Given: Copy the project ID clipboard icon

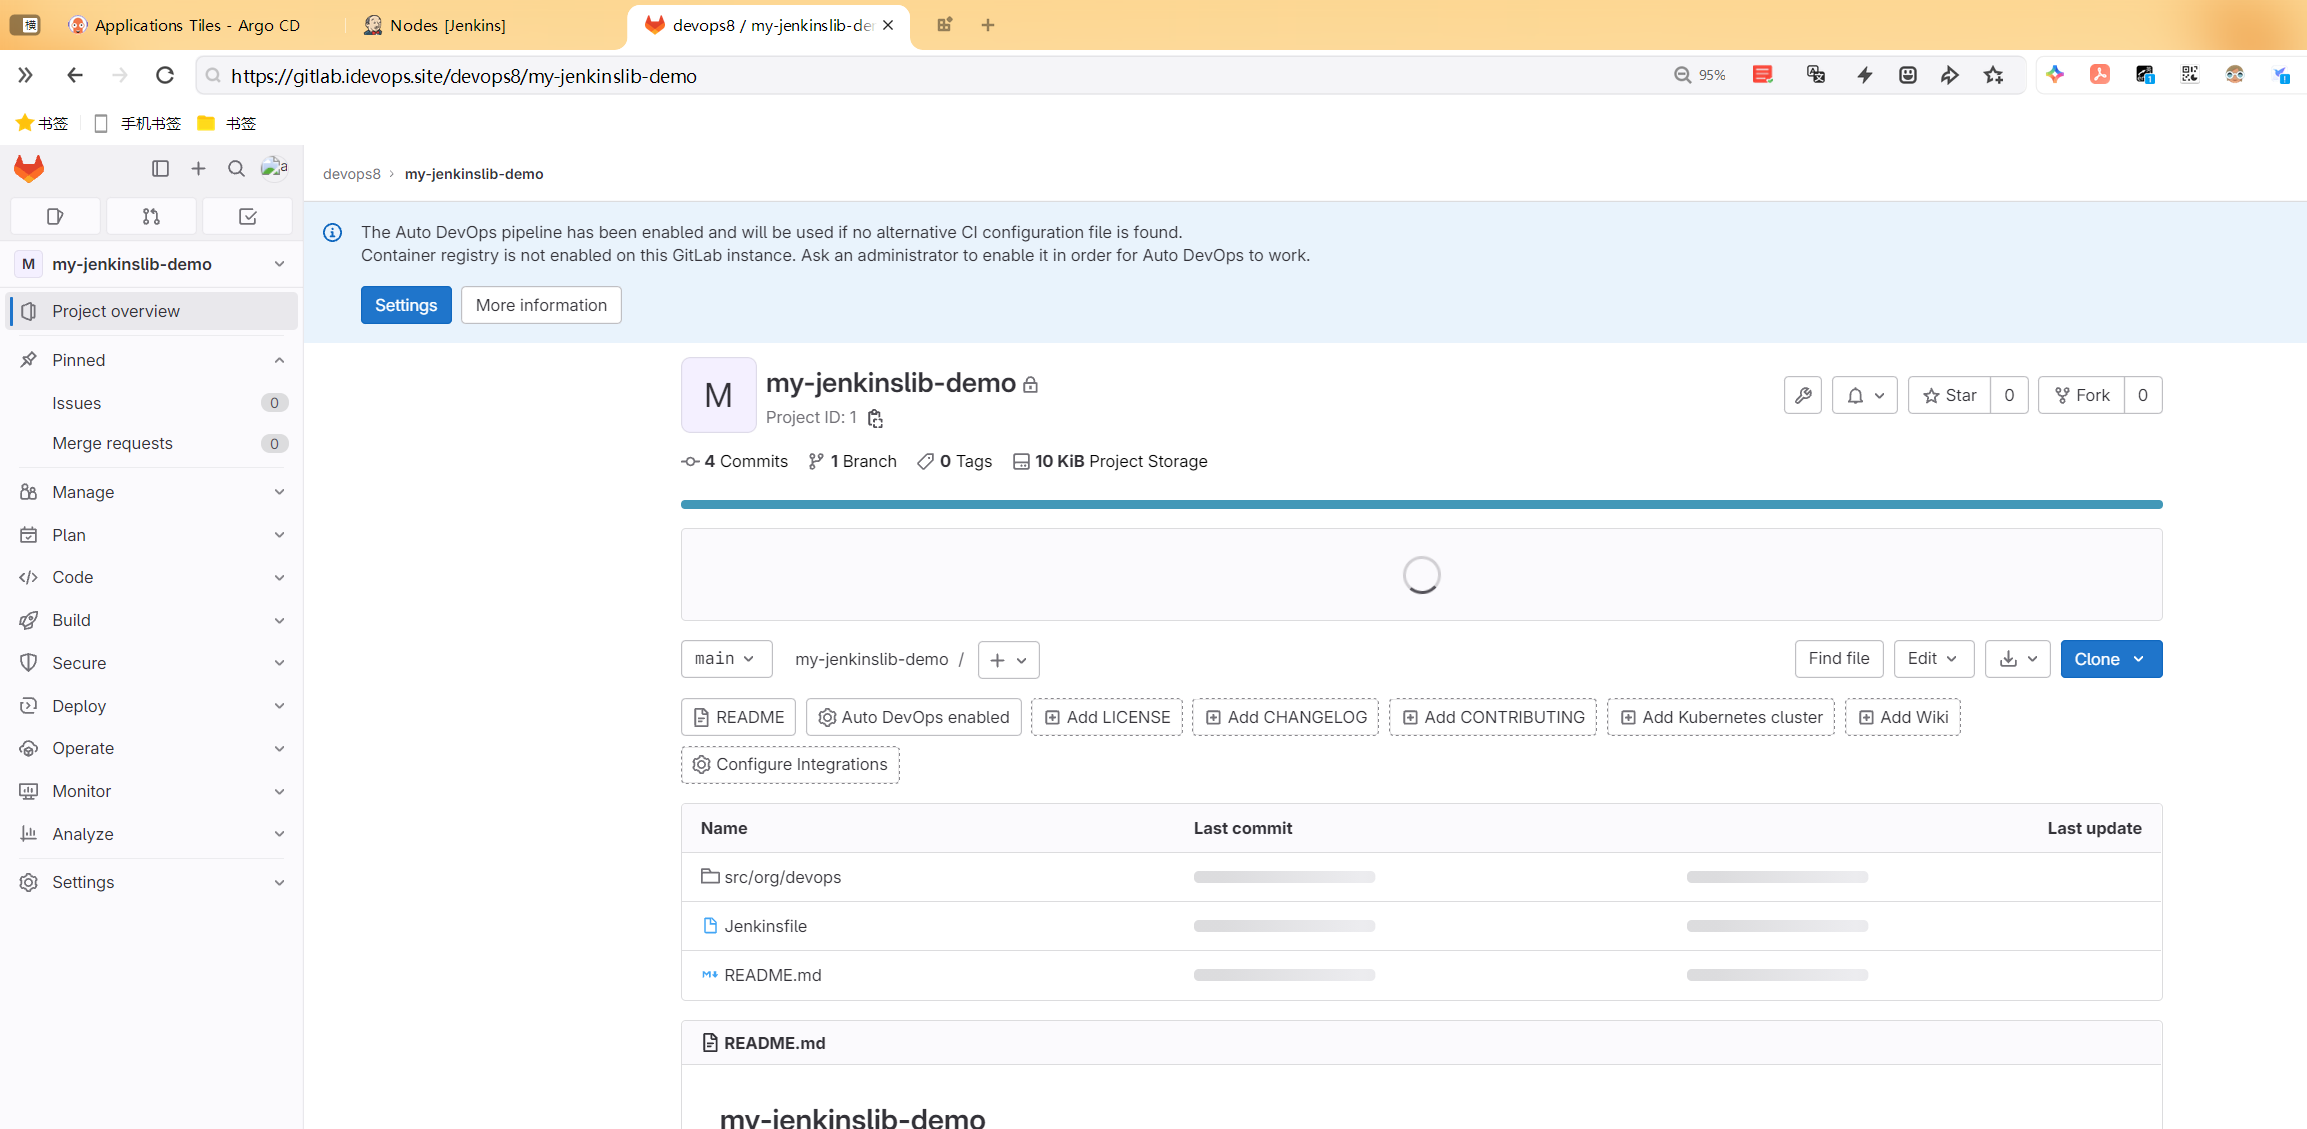Looking at the screenshot, I should tap(875, 418).
